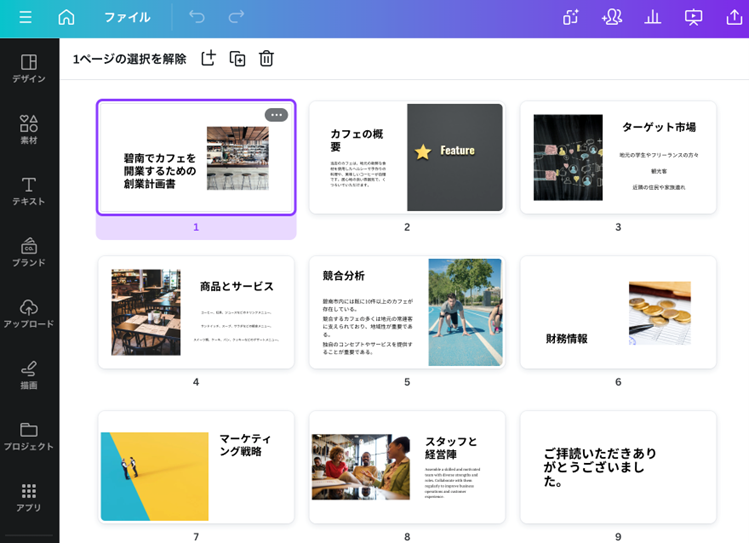Invite collaborators with add-people icon

pos(612,18)
